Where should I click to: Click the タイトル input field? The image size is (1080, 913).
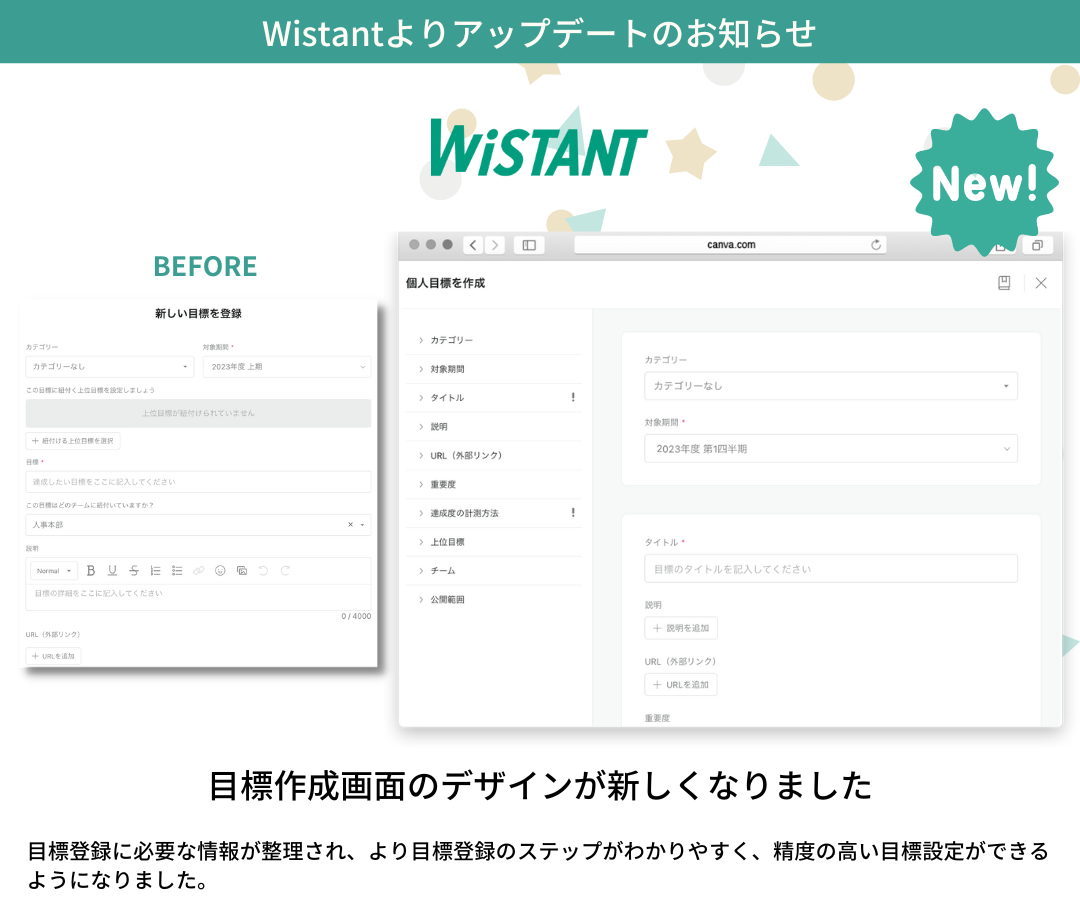[830, 569]
